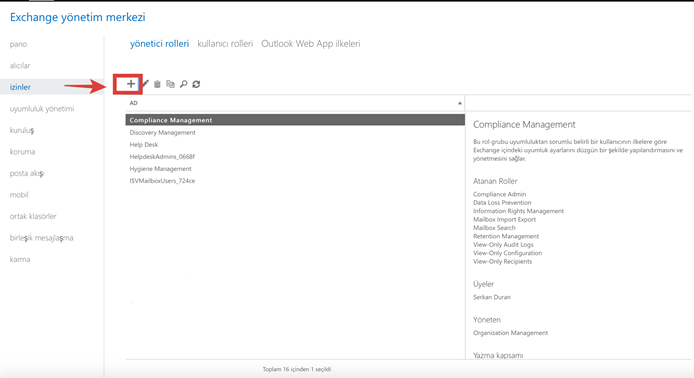
Task: Open ortak klasörler in the sidebar
Action: 33,216
